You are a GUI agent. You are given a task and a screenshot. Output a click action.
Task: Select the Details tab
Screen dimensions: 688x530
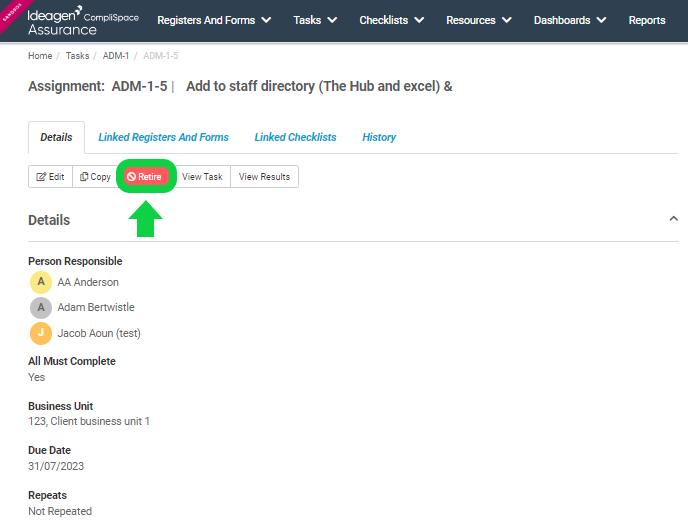pos(56,137)
